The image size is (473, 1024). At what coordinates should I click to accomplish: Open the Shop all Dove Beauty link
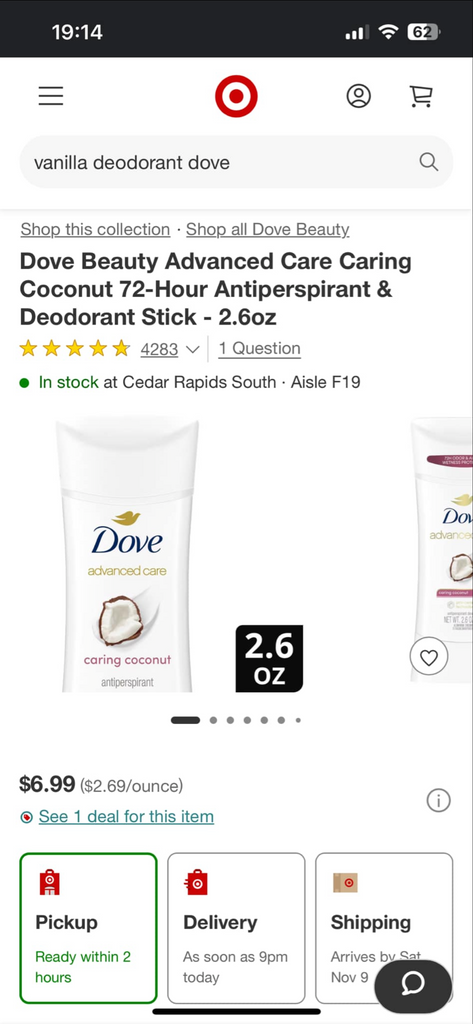tap(268, 229)
